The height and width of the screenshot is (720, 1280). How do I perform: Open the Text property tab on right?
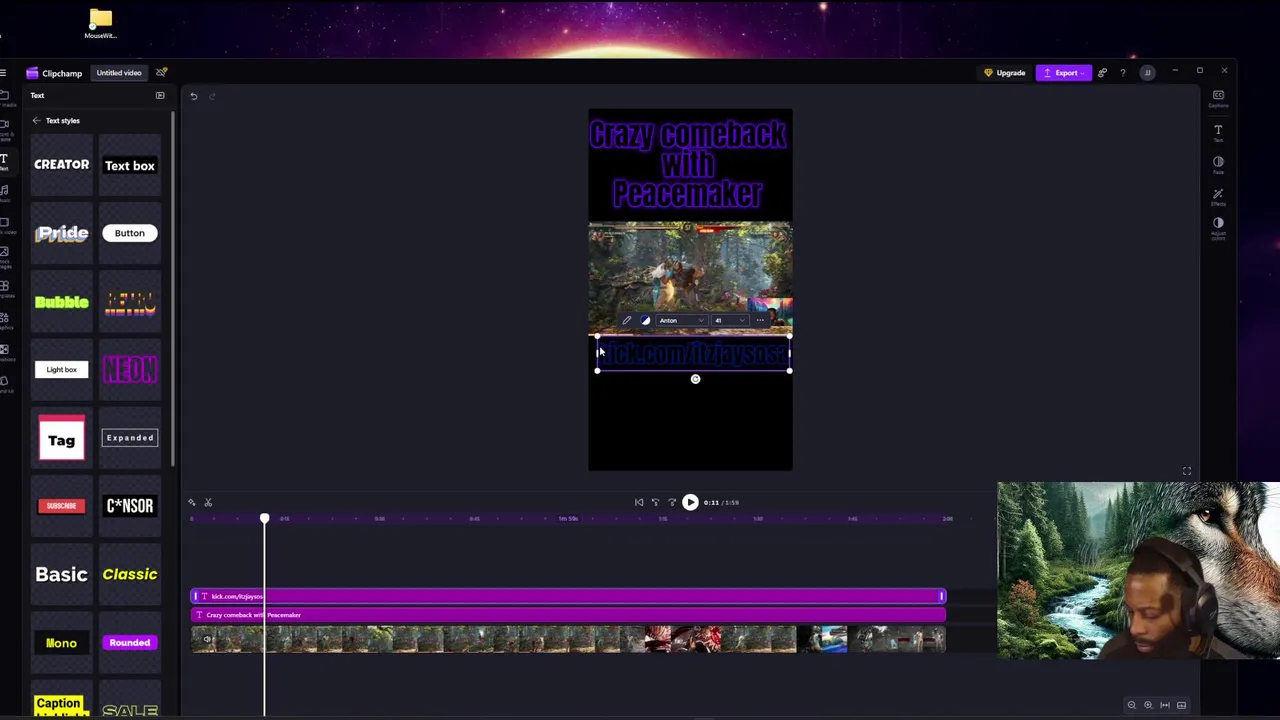(x=1218, y=133)
